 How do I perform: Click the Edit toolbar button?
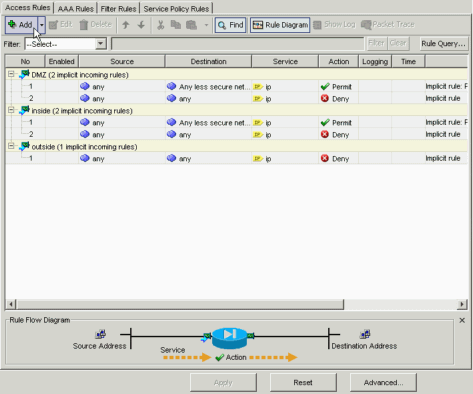(61, 25)
